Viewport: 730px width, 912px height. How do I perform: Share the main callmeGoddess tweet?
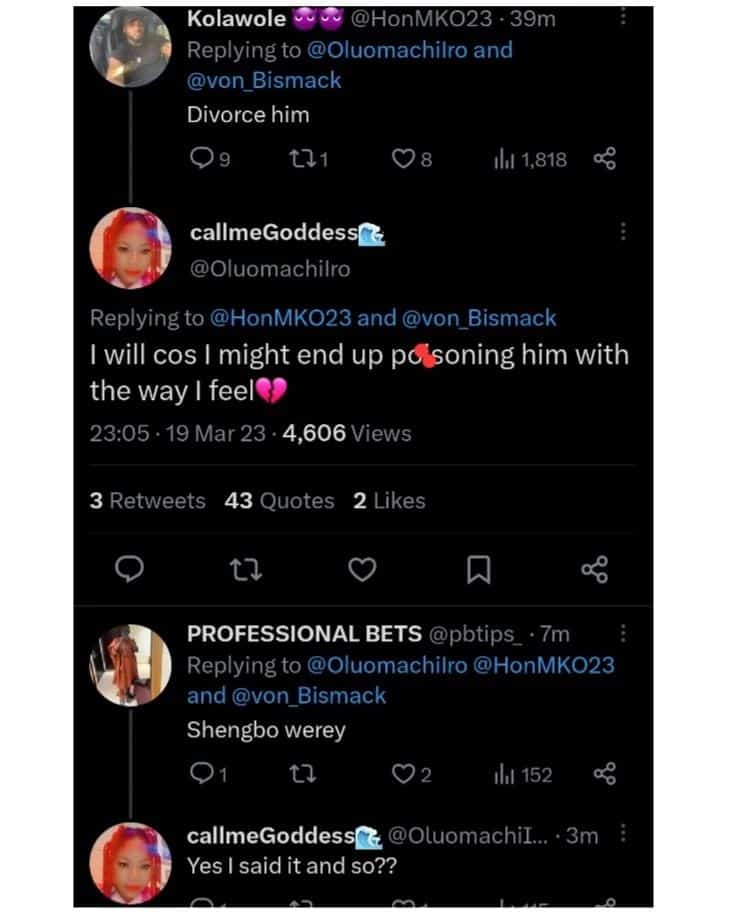tap(594, 569)
